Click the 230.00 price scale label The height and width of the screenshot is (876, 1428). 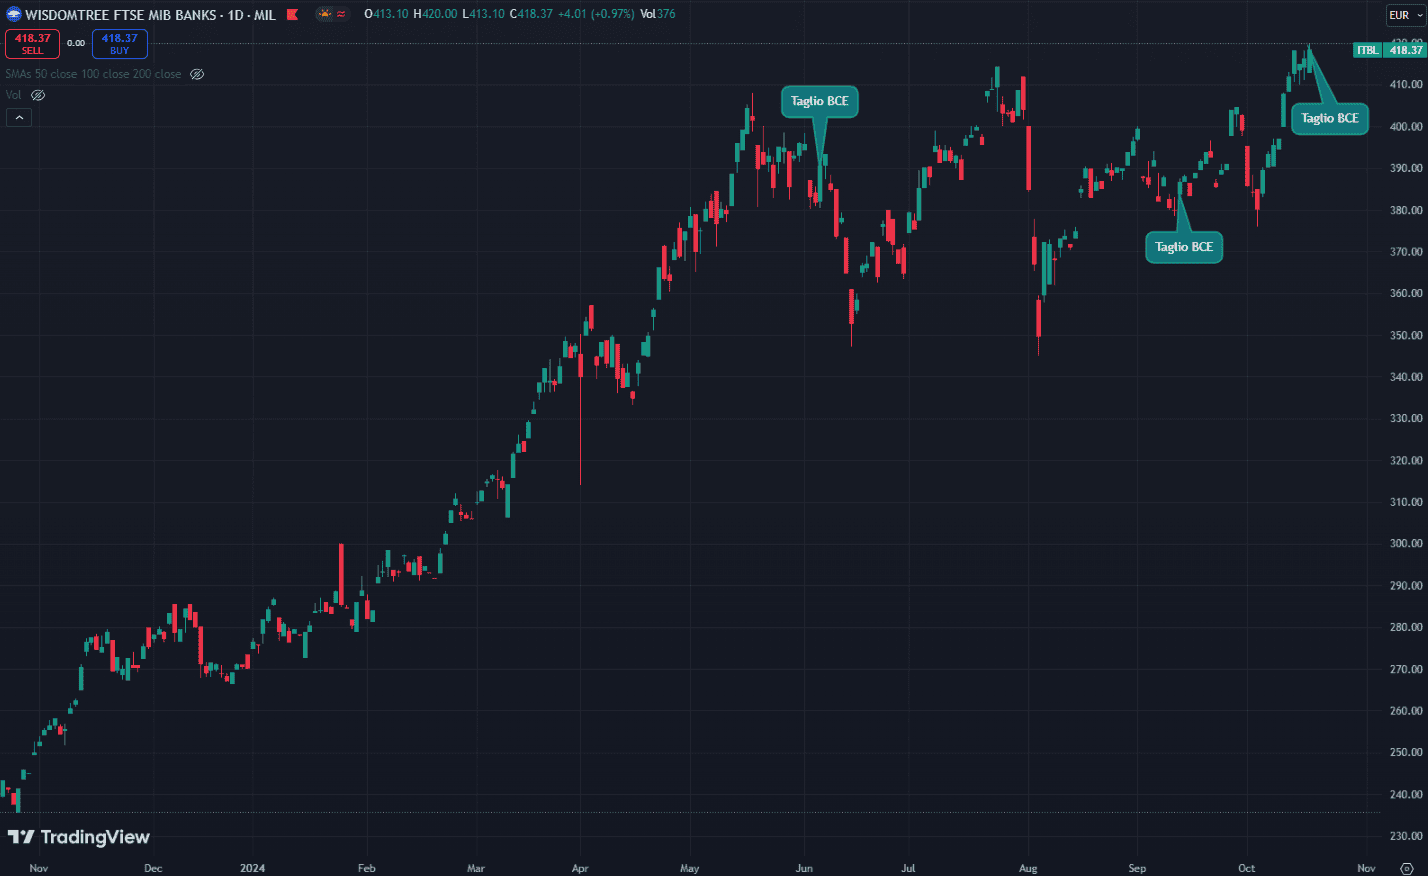[1406, 836]
